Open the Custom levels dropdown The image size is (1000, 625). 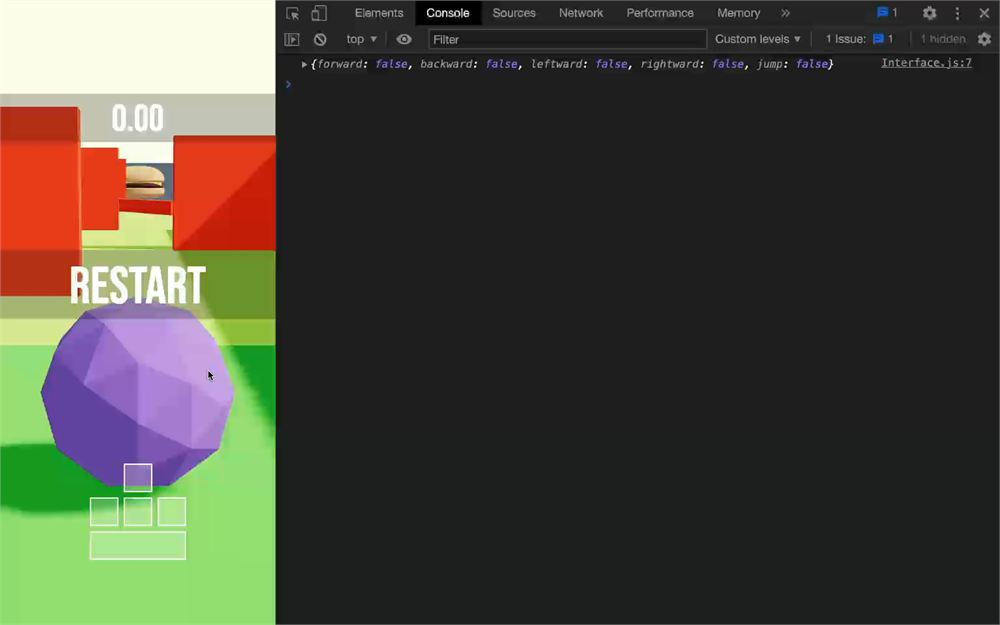click(757, 40)
